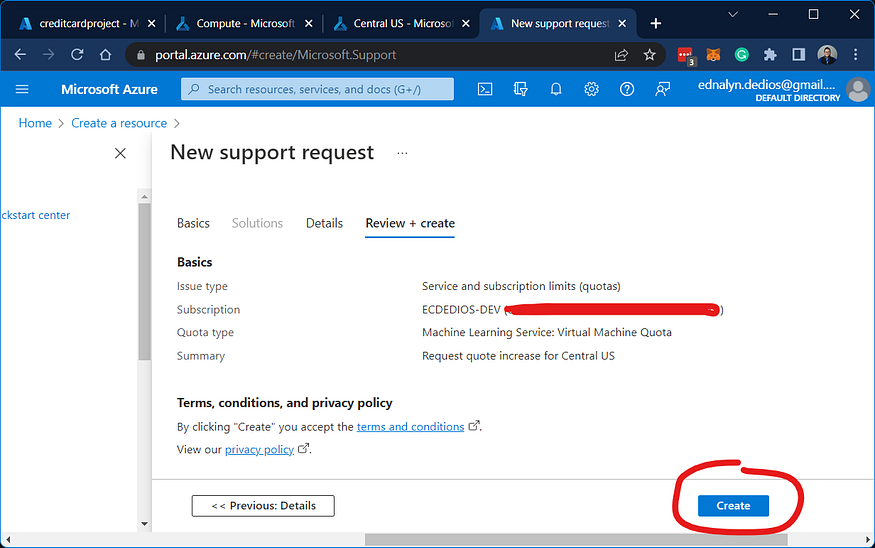Viewport: 875px width, 548px height.
Task: Open the feedback icon in Azure header
Action: [x=662, y=89]
